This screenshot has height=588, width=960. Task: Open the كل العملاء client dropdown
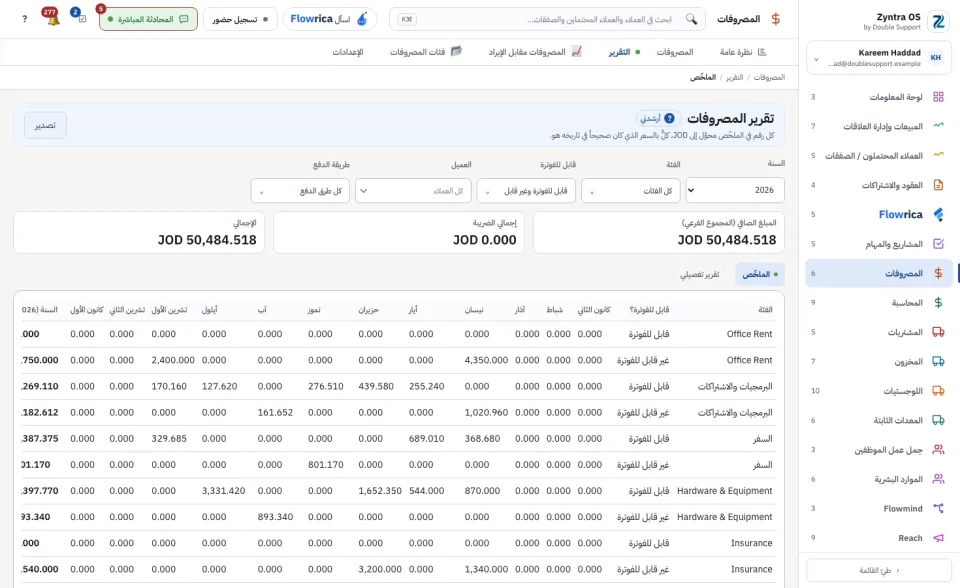point(413,190)
